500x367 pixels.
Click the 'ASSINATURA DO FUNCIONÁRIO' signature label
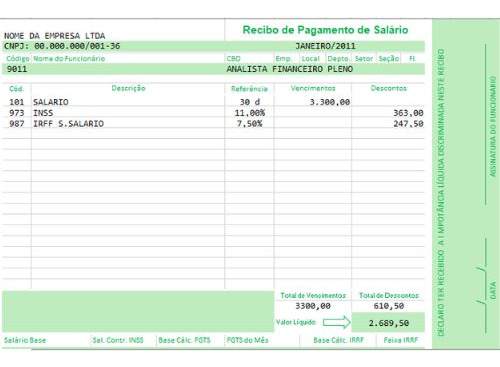(x=493, y=126)
